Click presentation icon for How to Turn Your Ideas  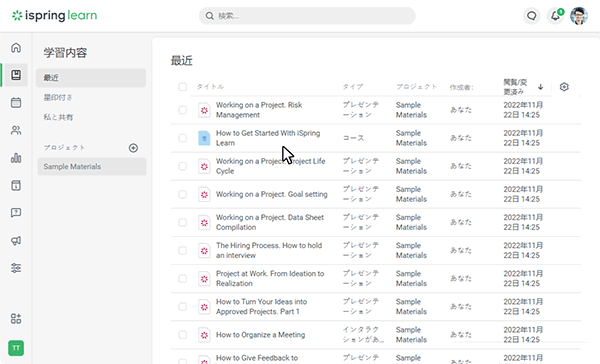point(204,307)
